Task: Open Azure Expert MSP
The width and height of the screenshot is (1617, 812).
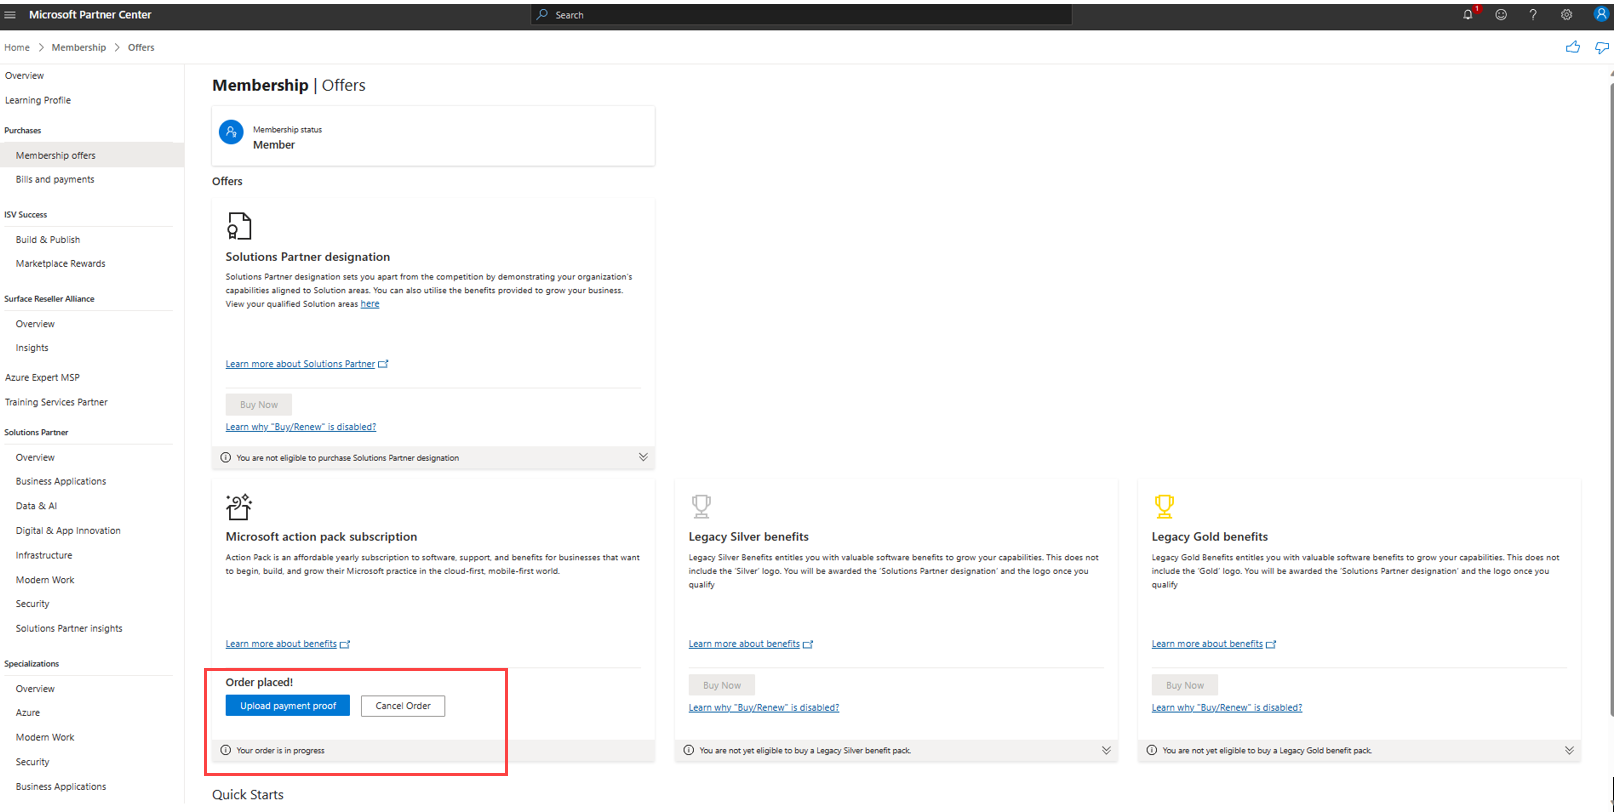Action: tap(42, 378)
